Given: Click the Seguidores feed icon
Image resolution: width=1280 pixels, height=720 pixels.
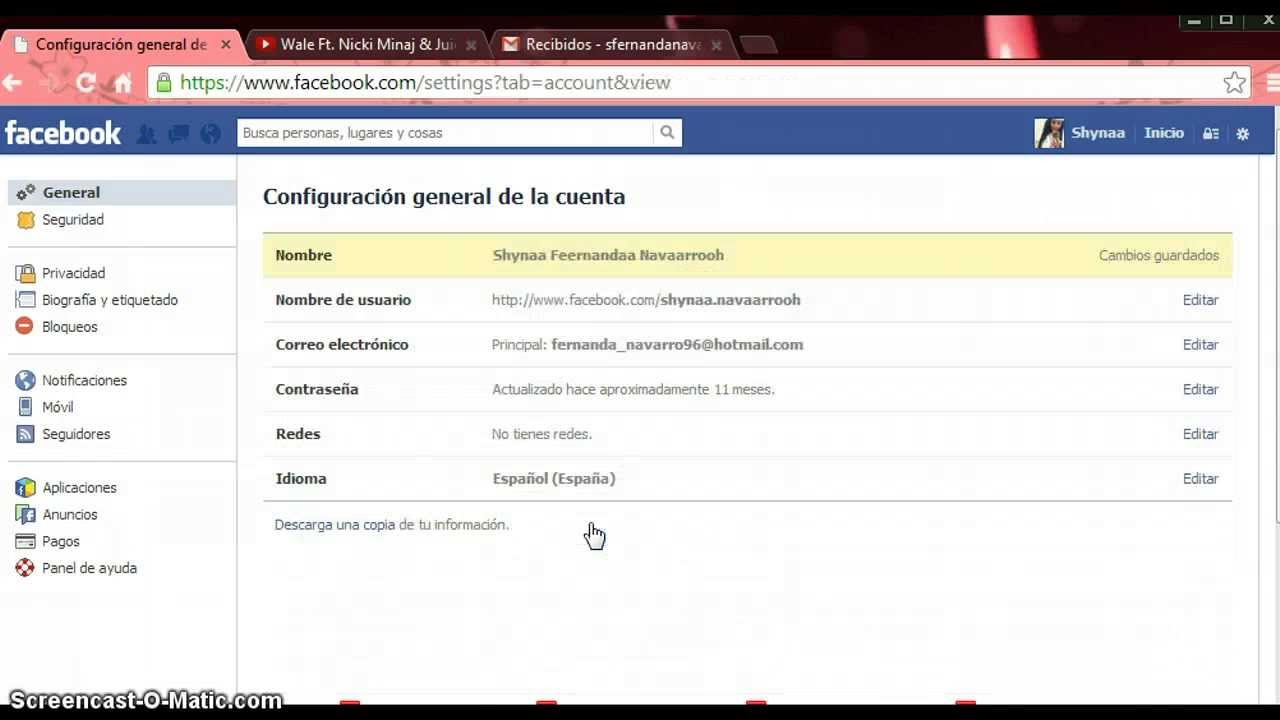Looking at the screenshot, I should [x=26, y=434].
